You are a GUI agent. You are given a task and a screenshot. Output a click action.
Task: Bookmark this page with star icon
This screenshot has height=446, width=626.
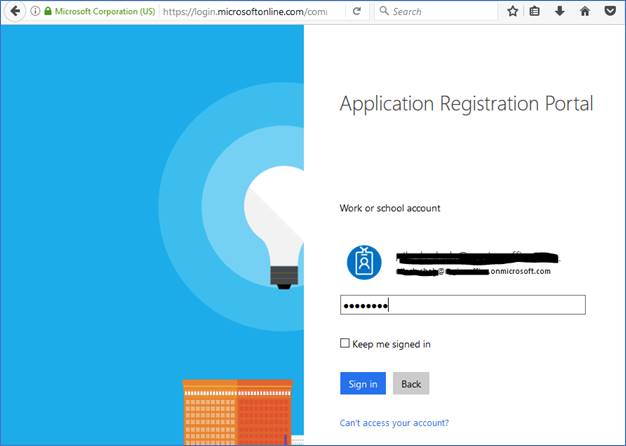[x=513, y=11]
